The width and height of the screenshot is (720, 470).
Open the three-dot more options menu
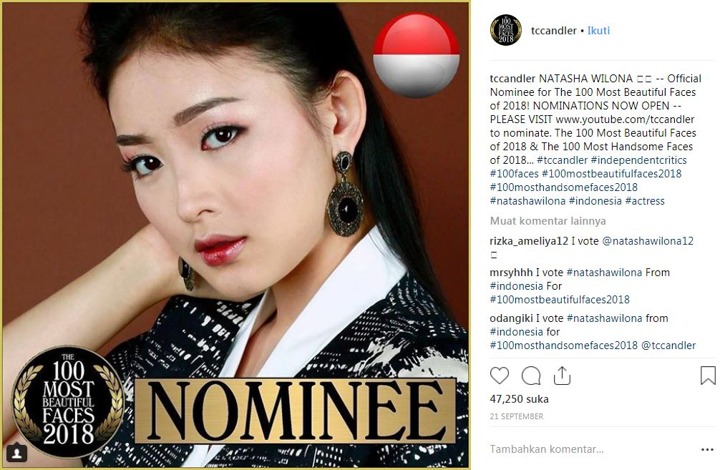(x=707, y=449)
